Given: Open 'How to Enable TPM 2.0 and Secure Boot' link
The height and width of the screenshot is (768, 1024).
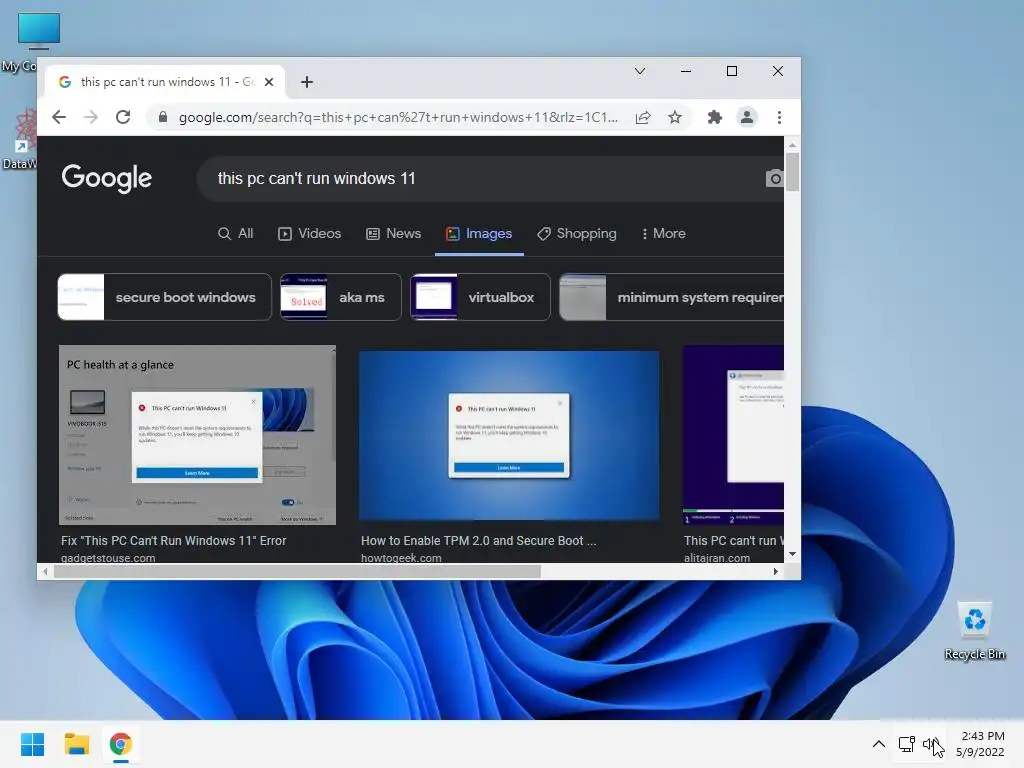Looking at the screenshot, I should click(x=479, y=541).
